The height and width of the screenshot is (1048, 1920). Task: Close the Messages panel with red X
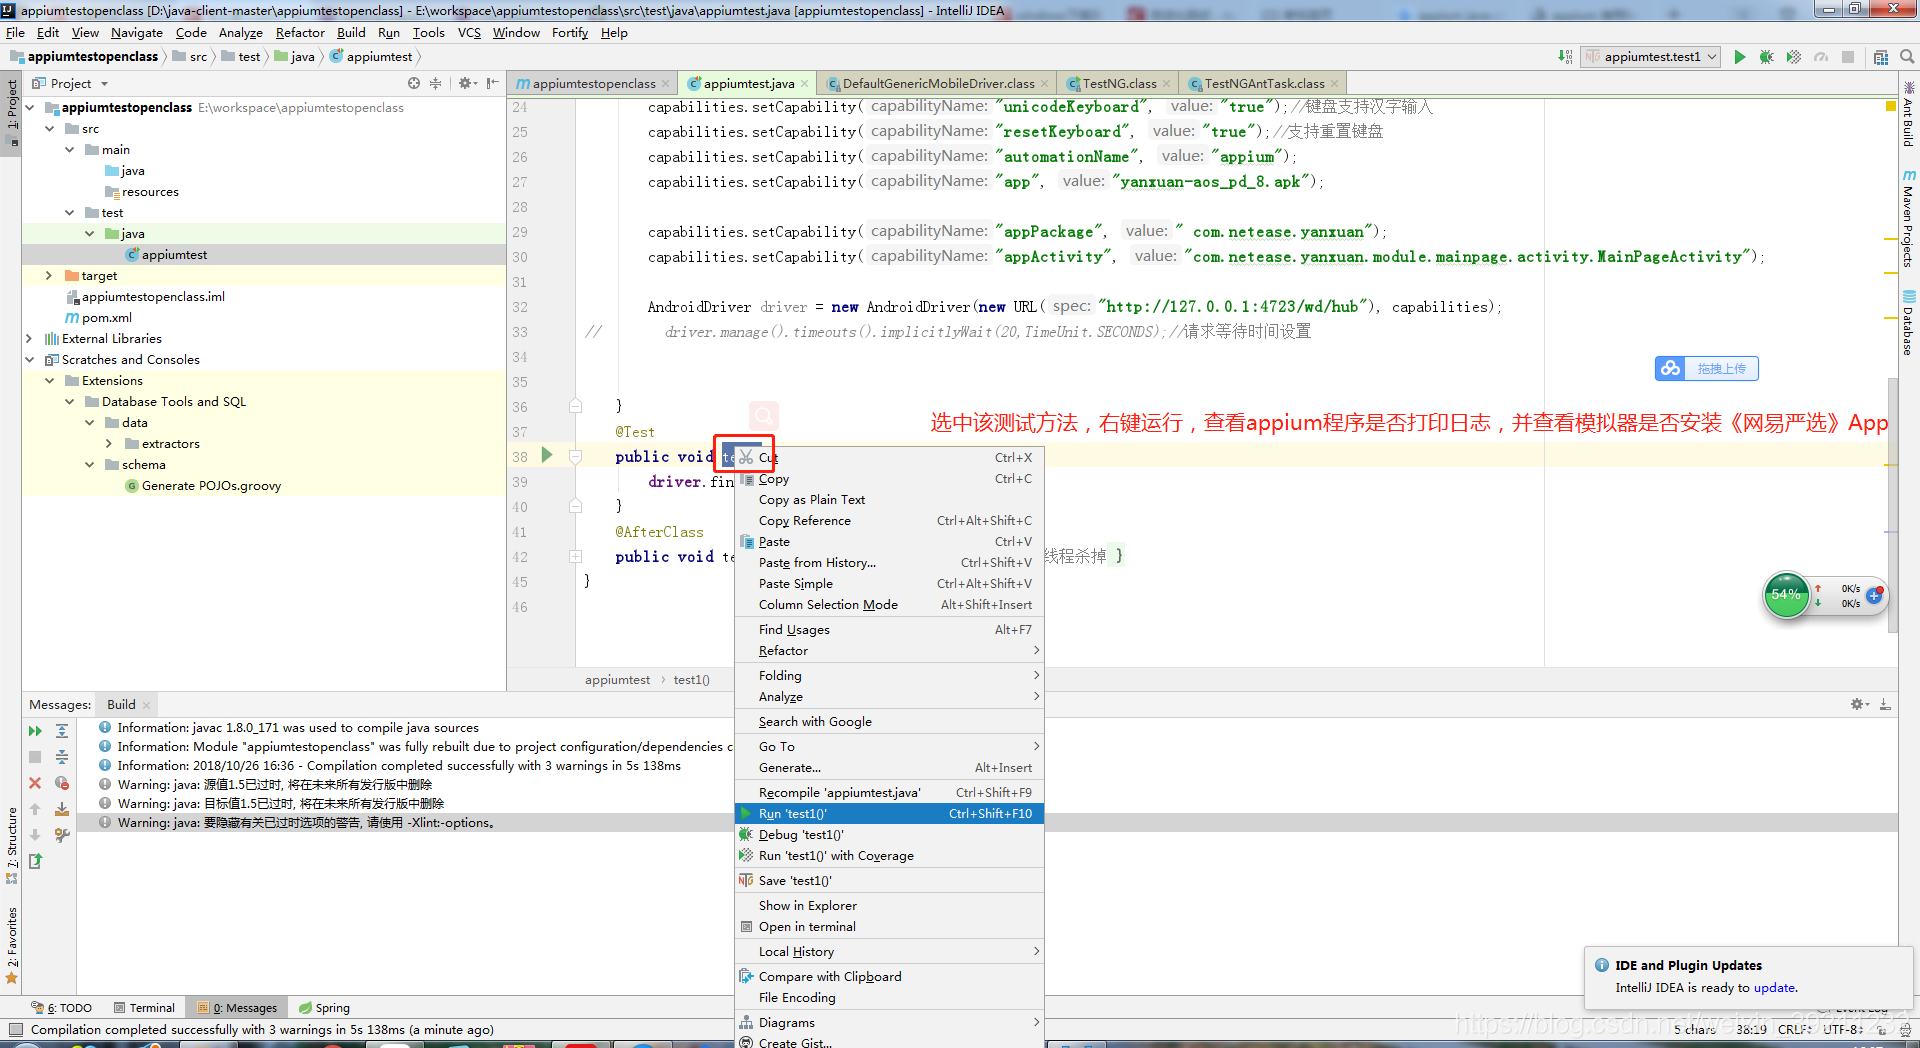pos(35,783)
